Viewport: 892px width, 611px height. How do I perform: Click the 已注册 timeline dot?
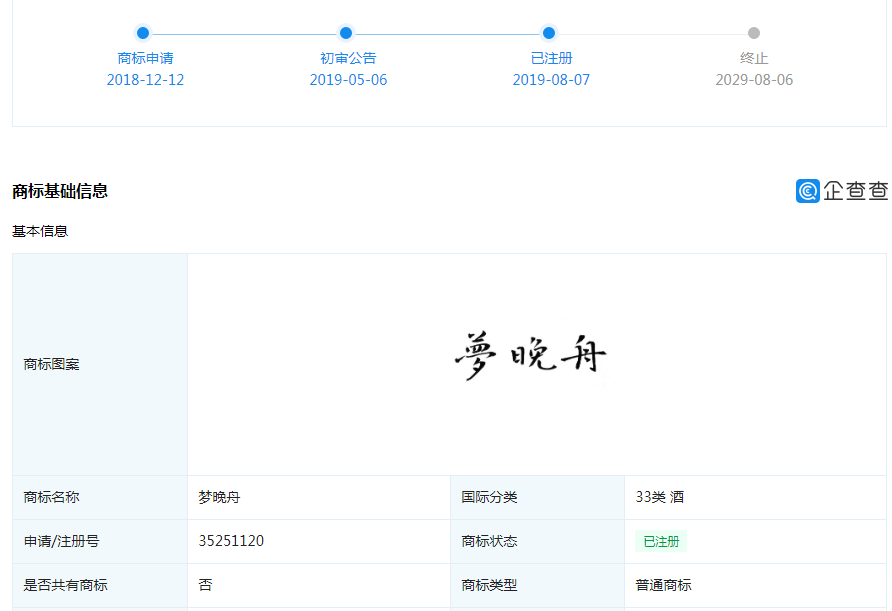[x=549, y=33]
